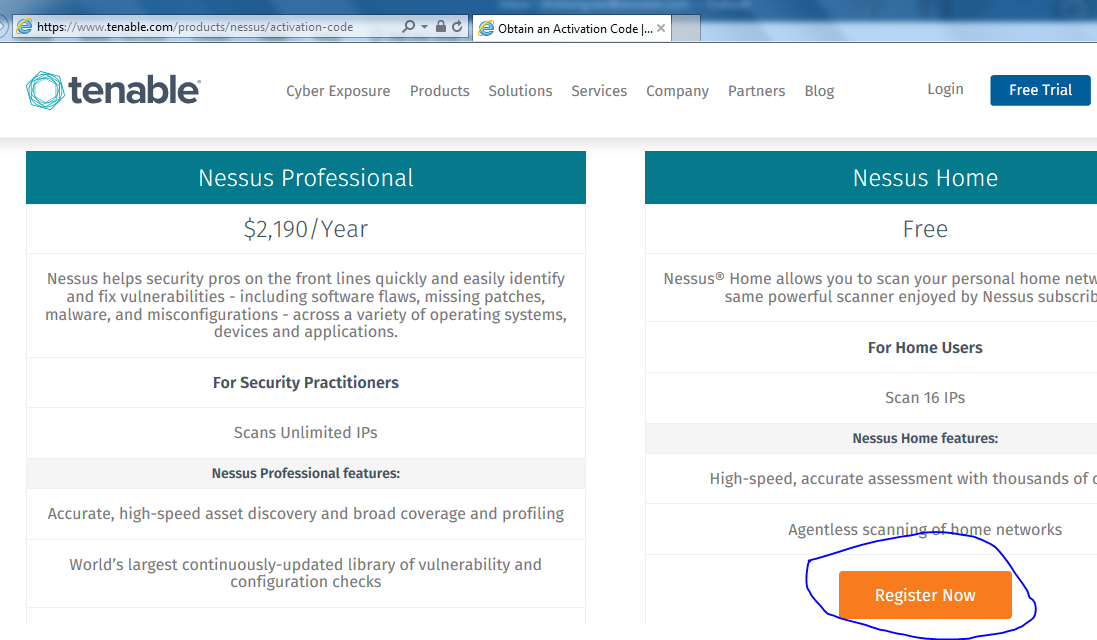
Task: Click the $2,190/Year price text
Action: [x=306, y=229]
